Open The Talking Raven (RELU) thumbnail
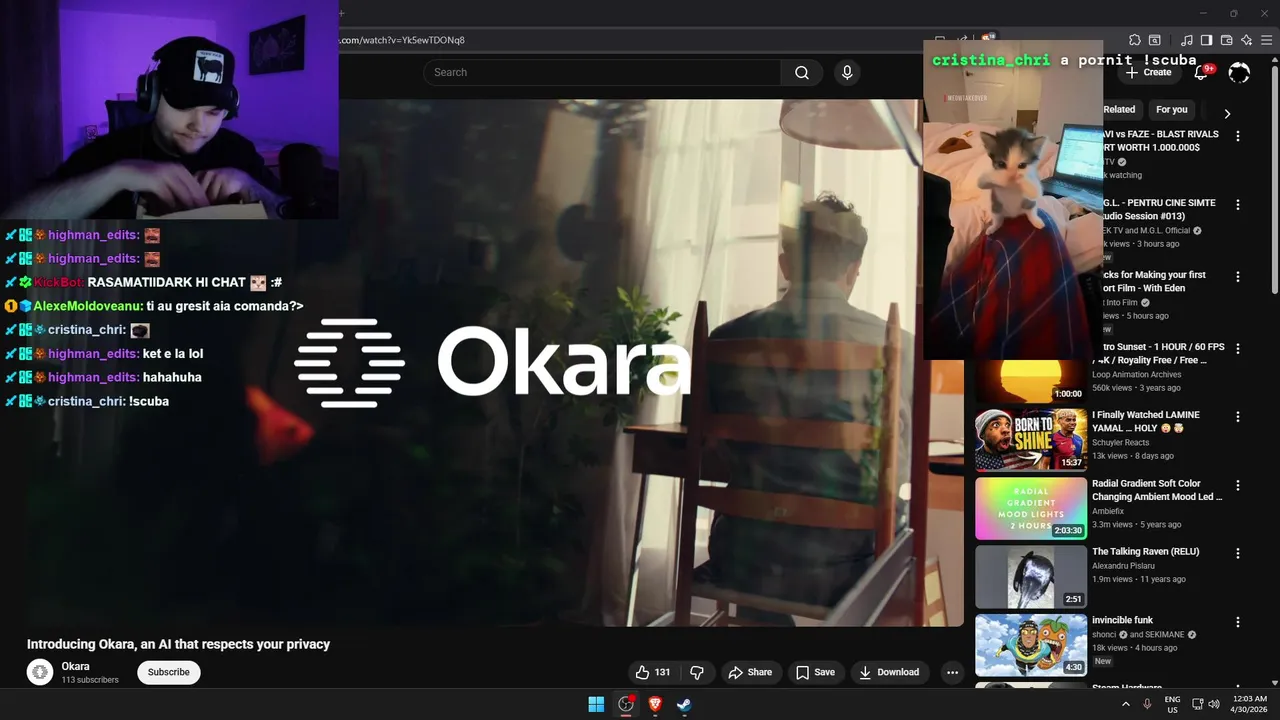 [x=1031, y=576]
